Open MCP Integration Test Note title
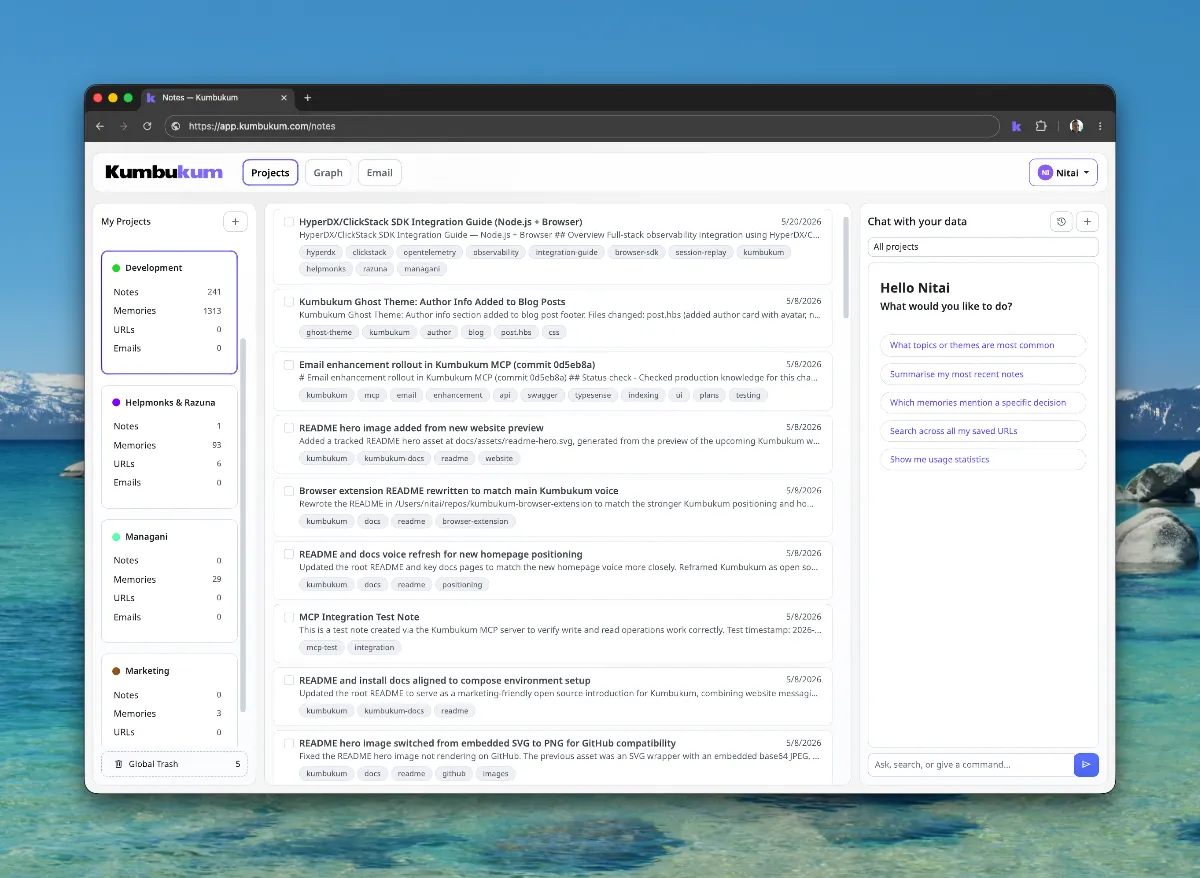The width and height of the screenshot is (1200, 878). coord(359,617)
